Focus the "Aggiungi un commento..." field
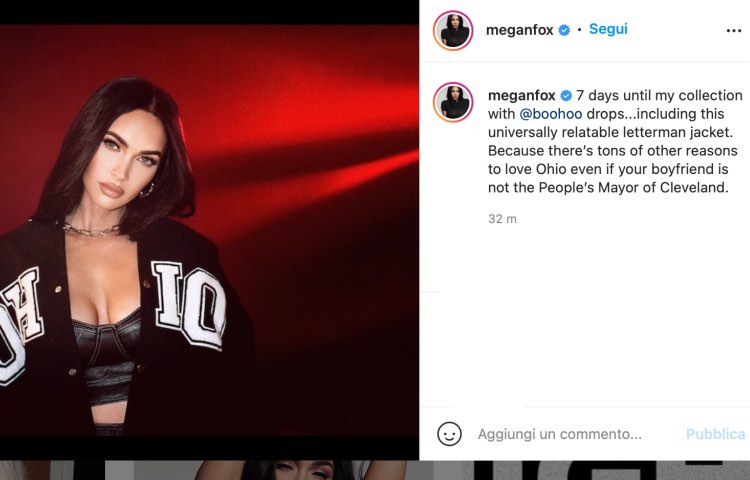Screen dimensions: 750x480 pos(560,434)
